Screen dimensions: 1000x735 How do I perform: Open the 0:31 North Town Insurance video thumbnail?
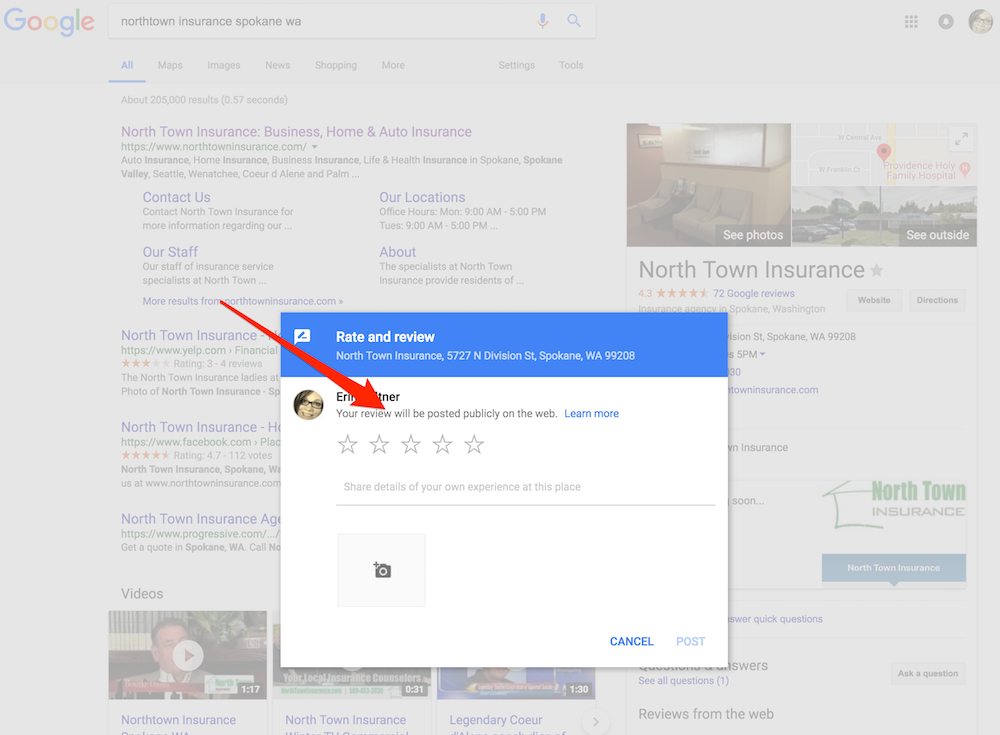click(x=351, y=683)
